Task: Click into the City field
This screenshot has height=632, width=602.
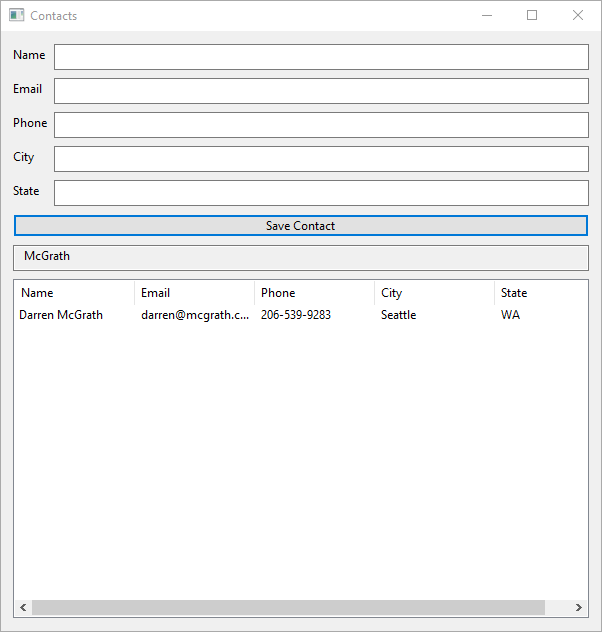Action: tap(321, 159)
